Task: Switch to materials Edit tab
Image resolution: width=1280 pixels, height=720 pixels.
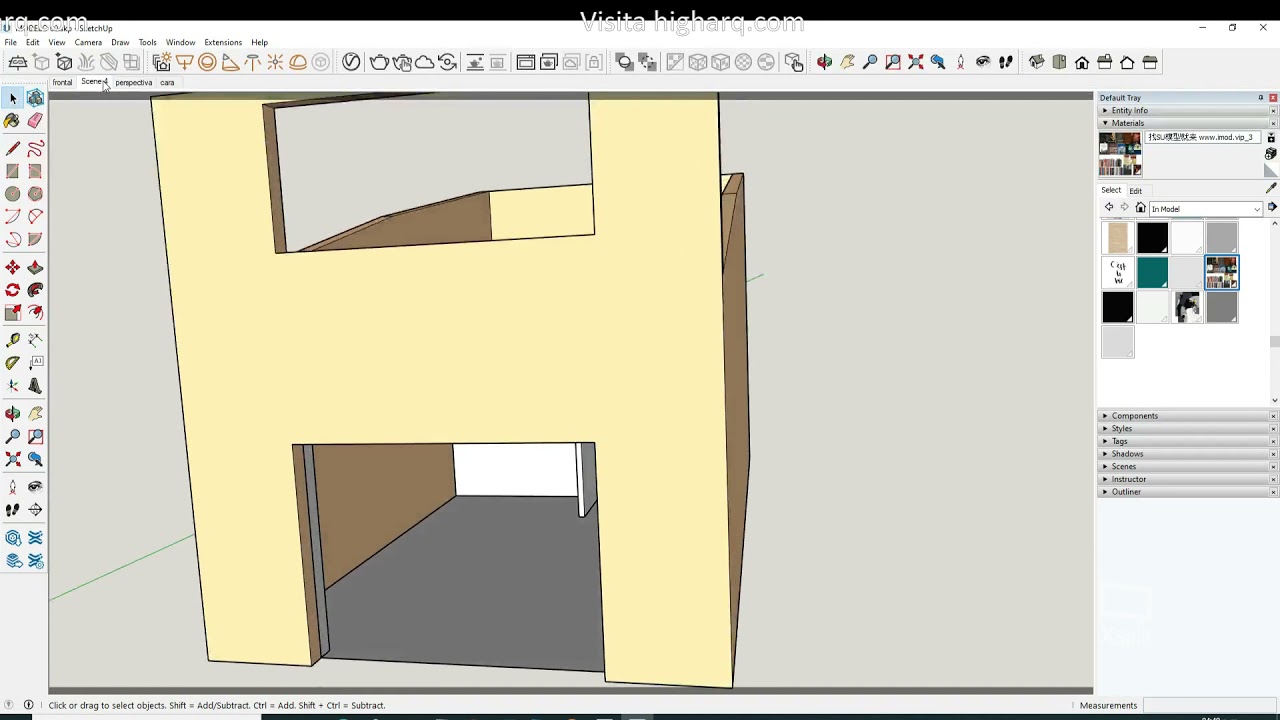Action: click(1136, 190)
